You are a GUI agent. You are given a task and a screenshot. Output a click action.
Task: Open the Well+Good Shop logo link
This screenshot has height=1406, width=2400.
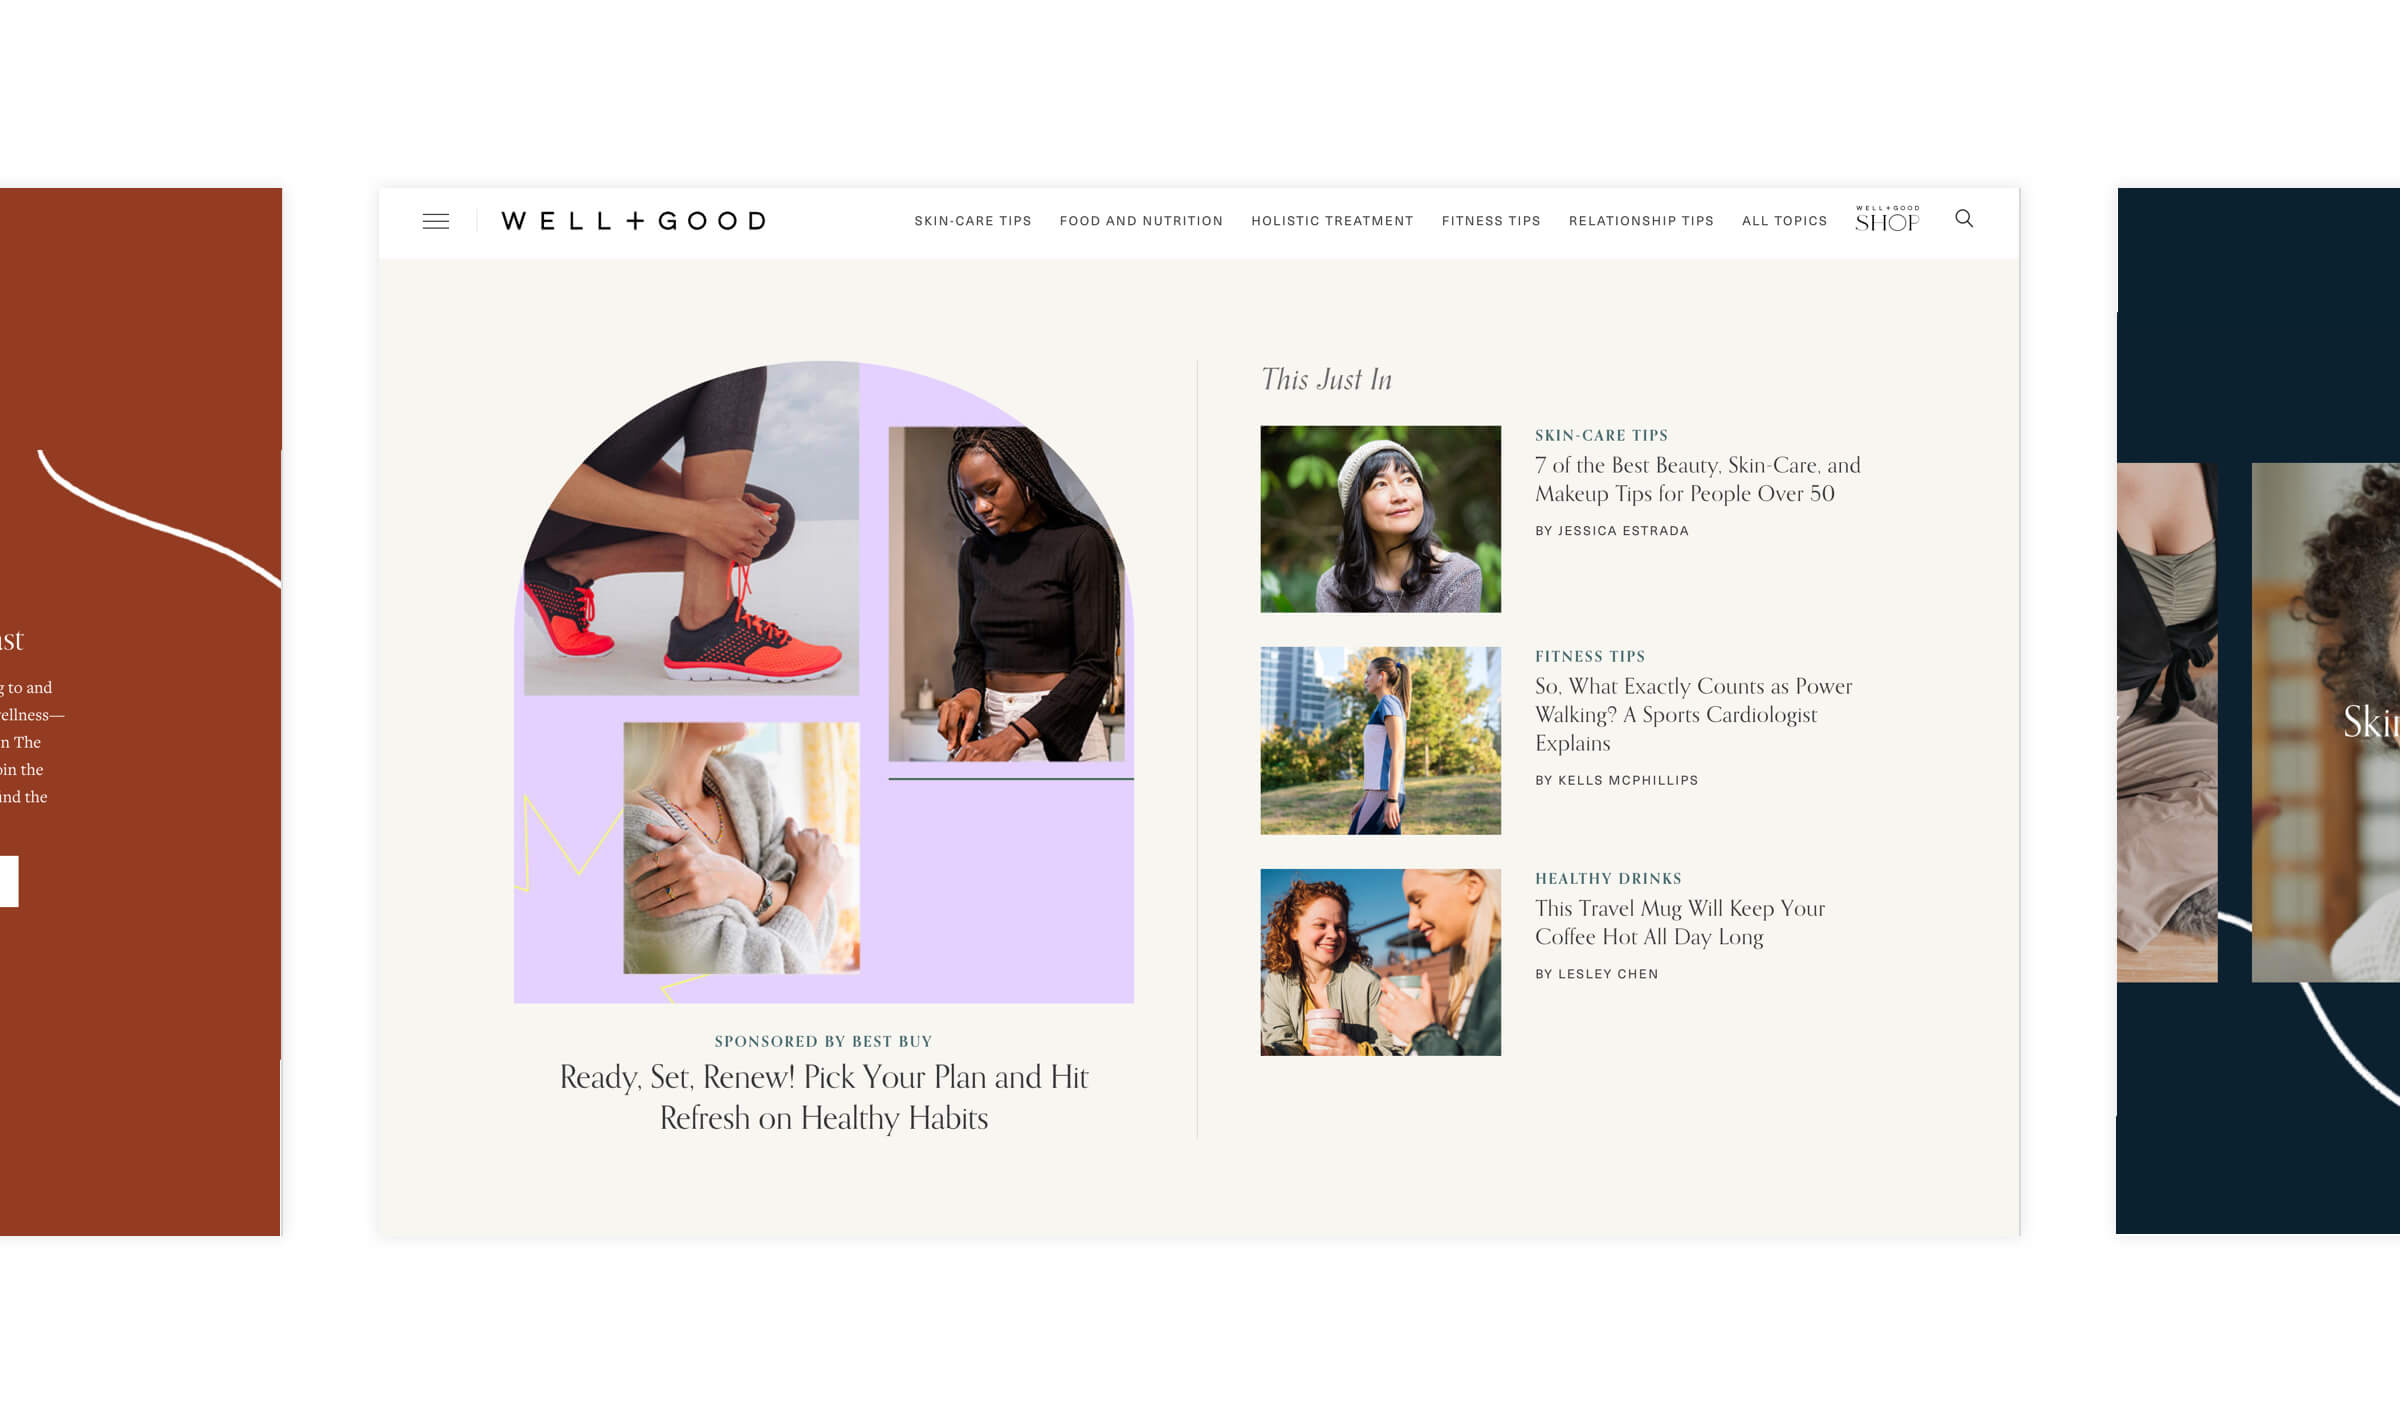(x=1887, y=219)
